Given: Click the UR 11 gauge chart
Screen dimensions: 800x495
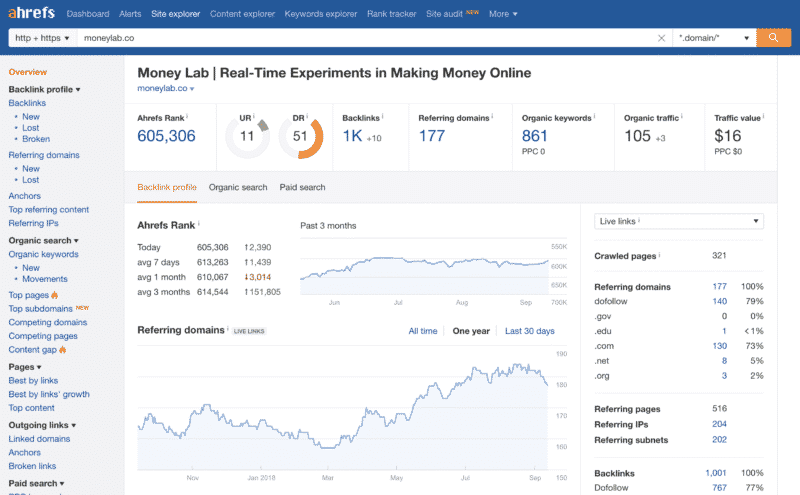Looking at the screenshot, I should [247, 137].
